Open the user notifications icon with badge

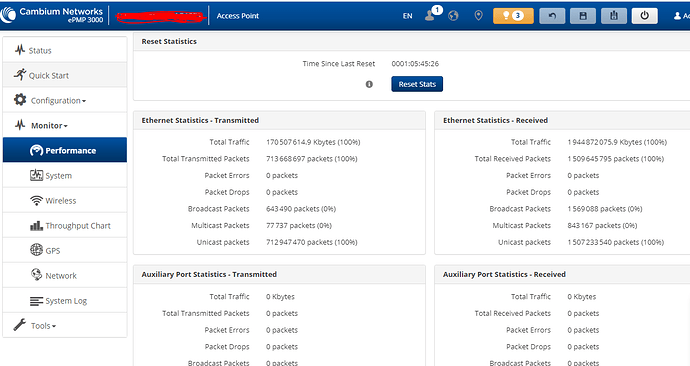click(433, 15)
